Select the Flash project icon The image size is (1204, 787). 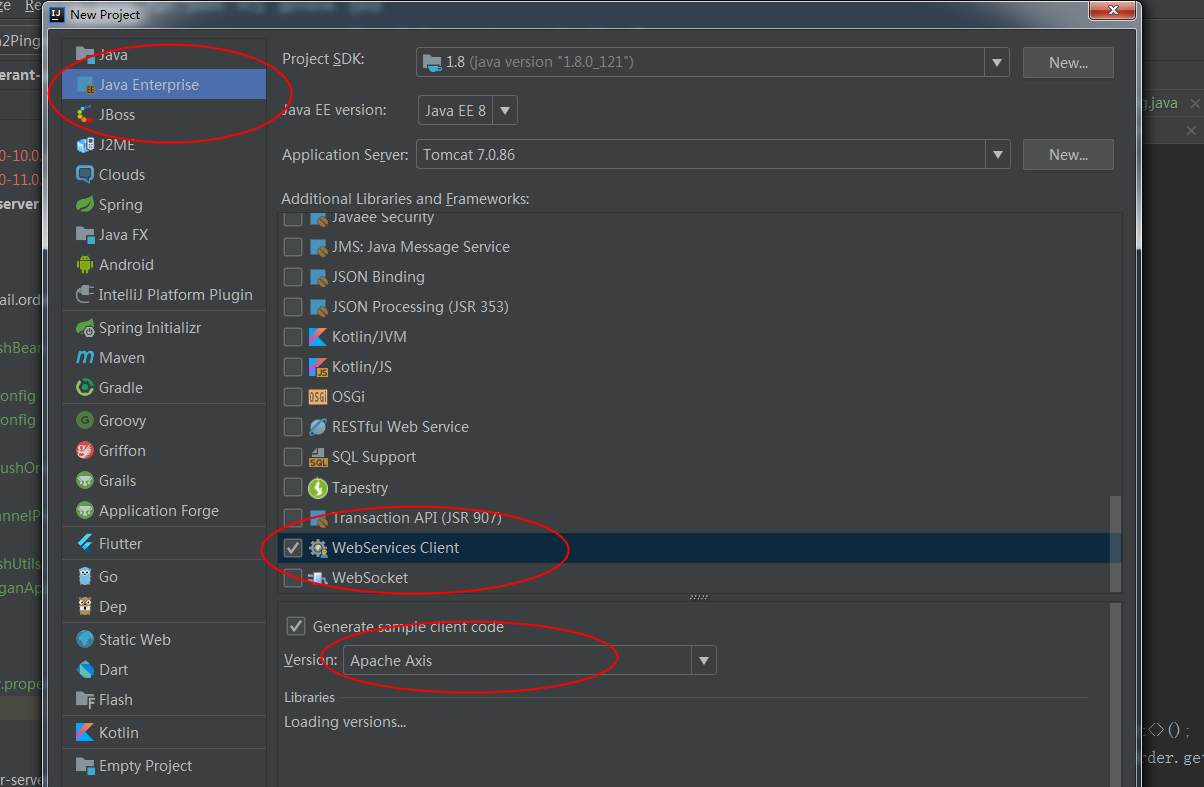[85, 700]
